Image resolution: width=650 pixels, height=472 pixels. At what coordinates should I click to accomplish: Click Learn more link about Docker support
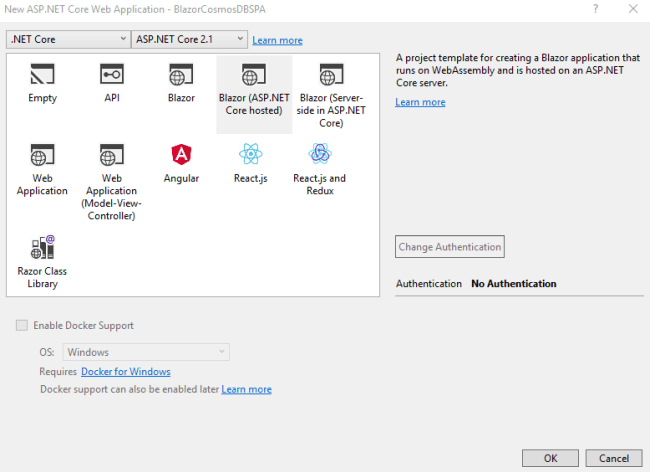[x=246, y=390]
